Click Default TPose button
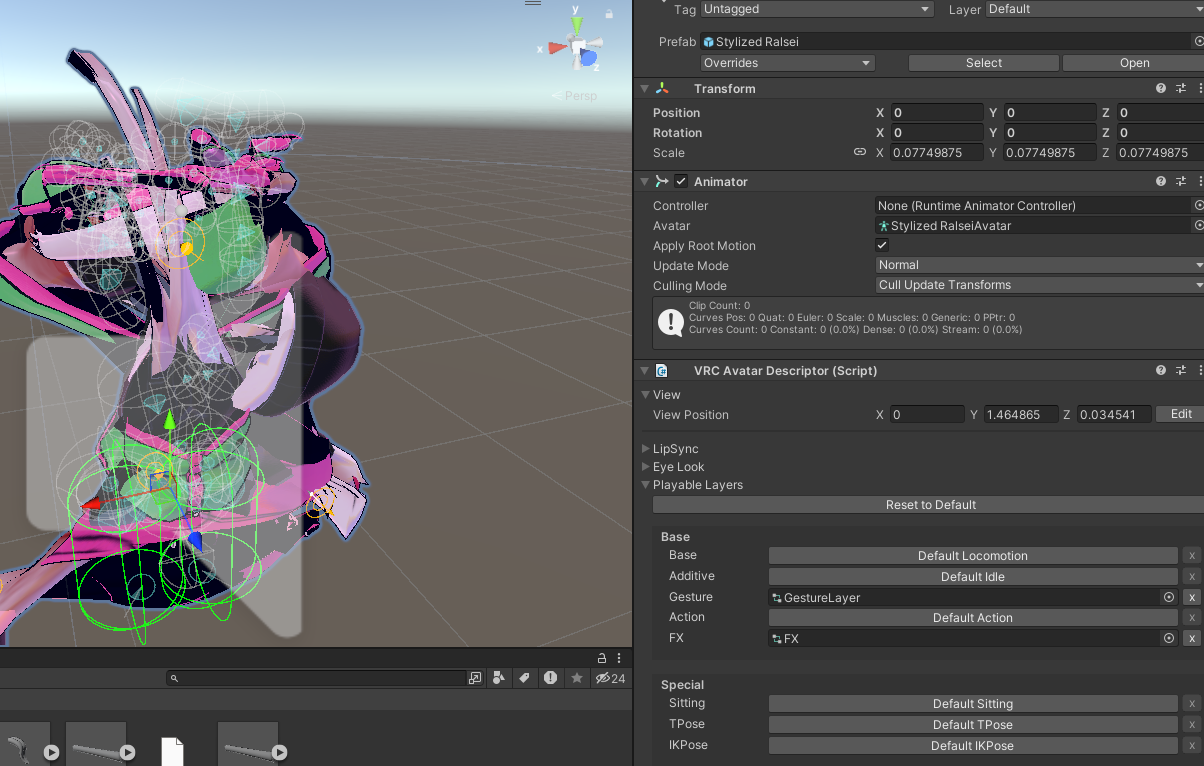Screen dimensions: 1204x766 click(x=973, y=725)
